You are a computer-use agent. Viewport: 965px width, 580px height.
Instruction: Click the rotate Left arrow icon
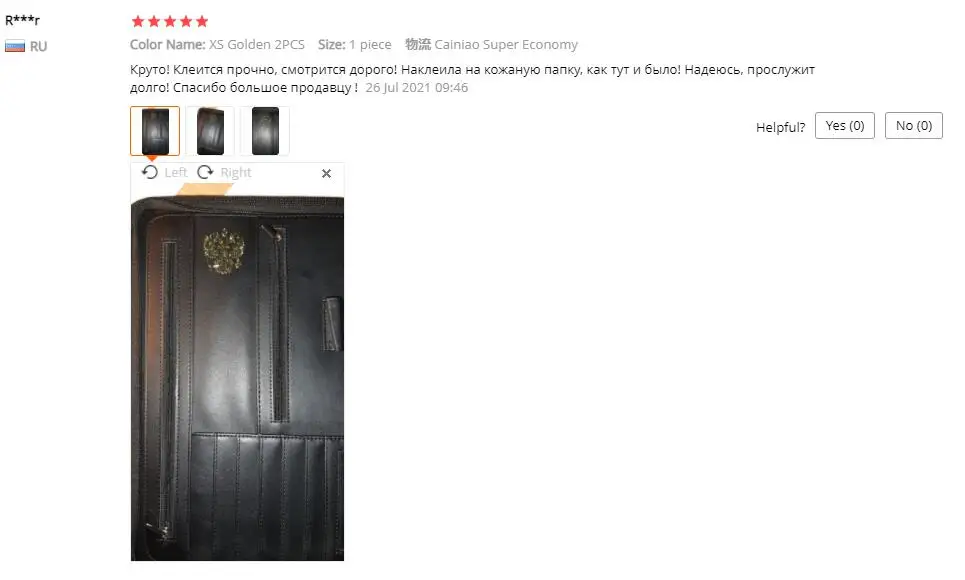tap(150, 172)
